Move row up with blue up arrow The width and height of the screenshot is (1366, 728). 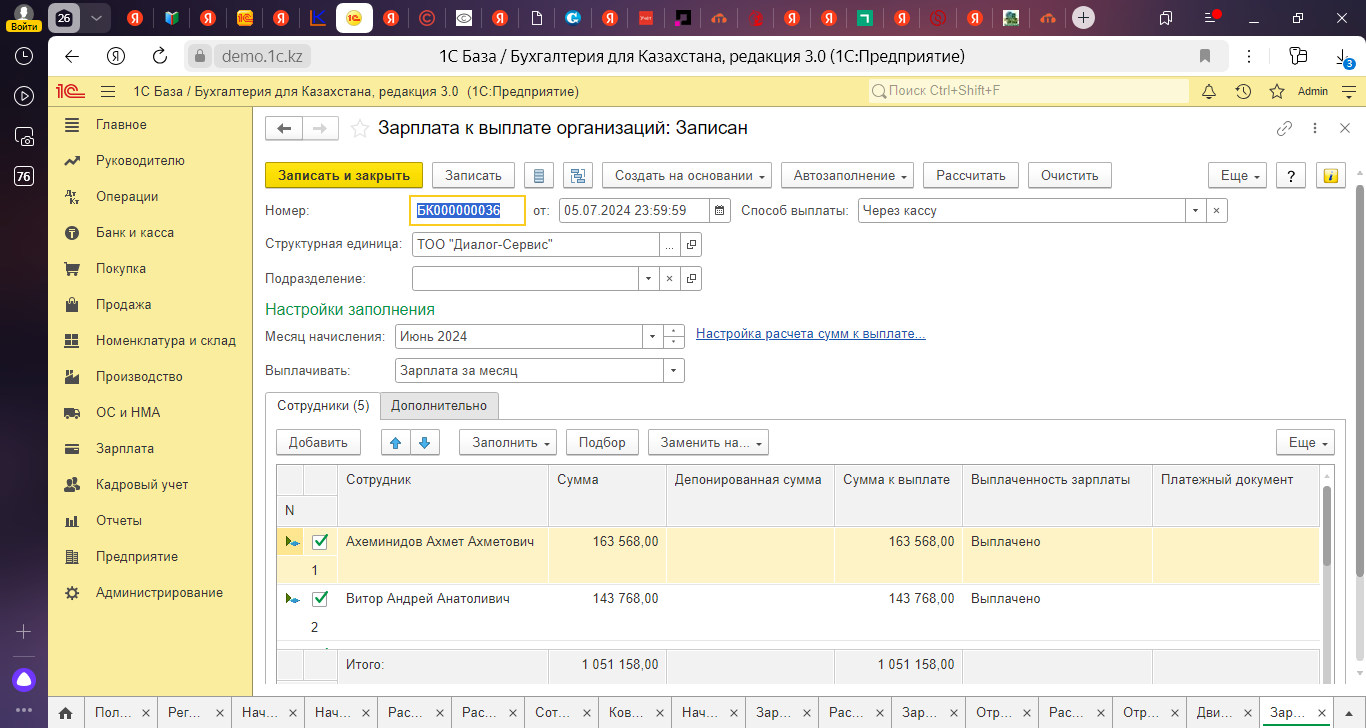coord(395,442)
